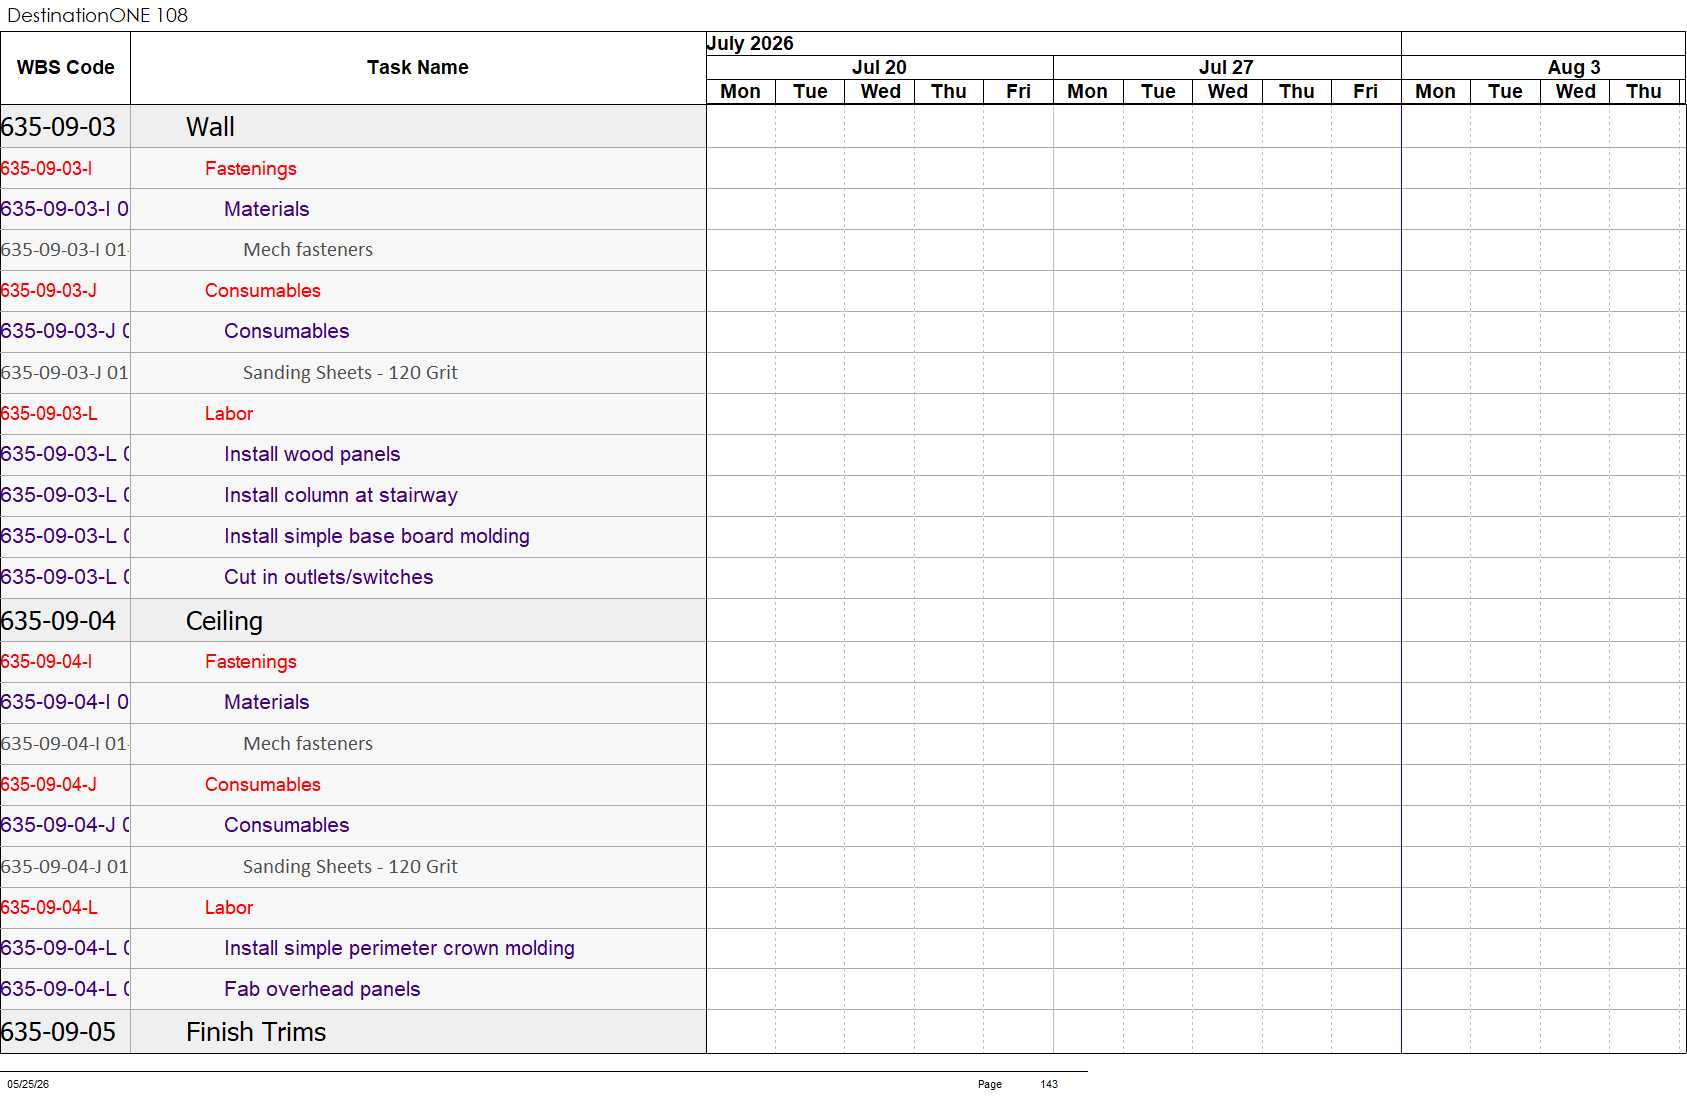Select Mech fasteners under the Ceiling section

pyautogui.click(x=308, y=744)
